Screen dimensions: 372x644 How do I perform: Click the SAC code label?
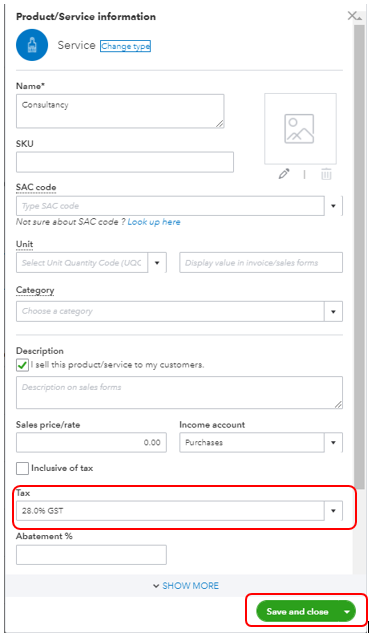(36, 187)
